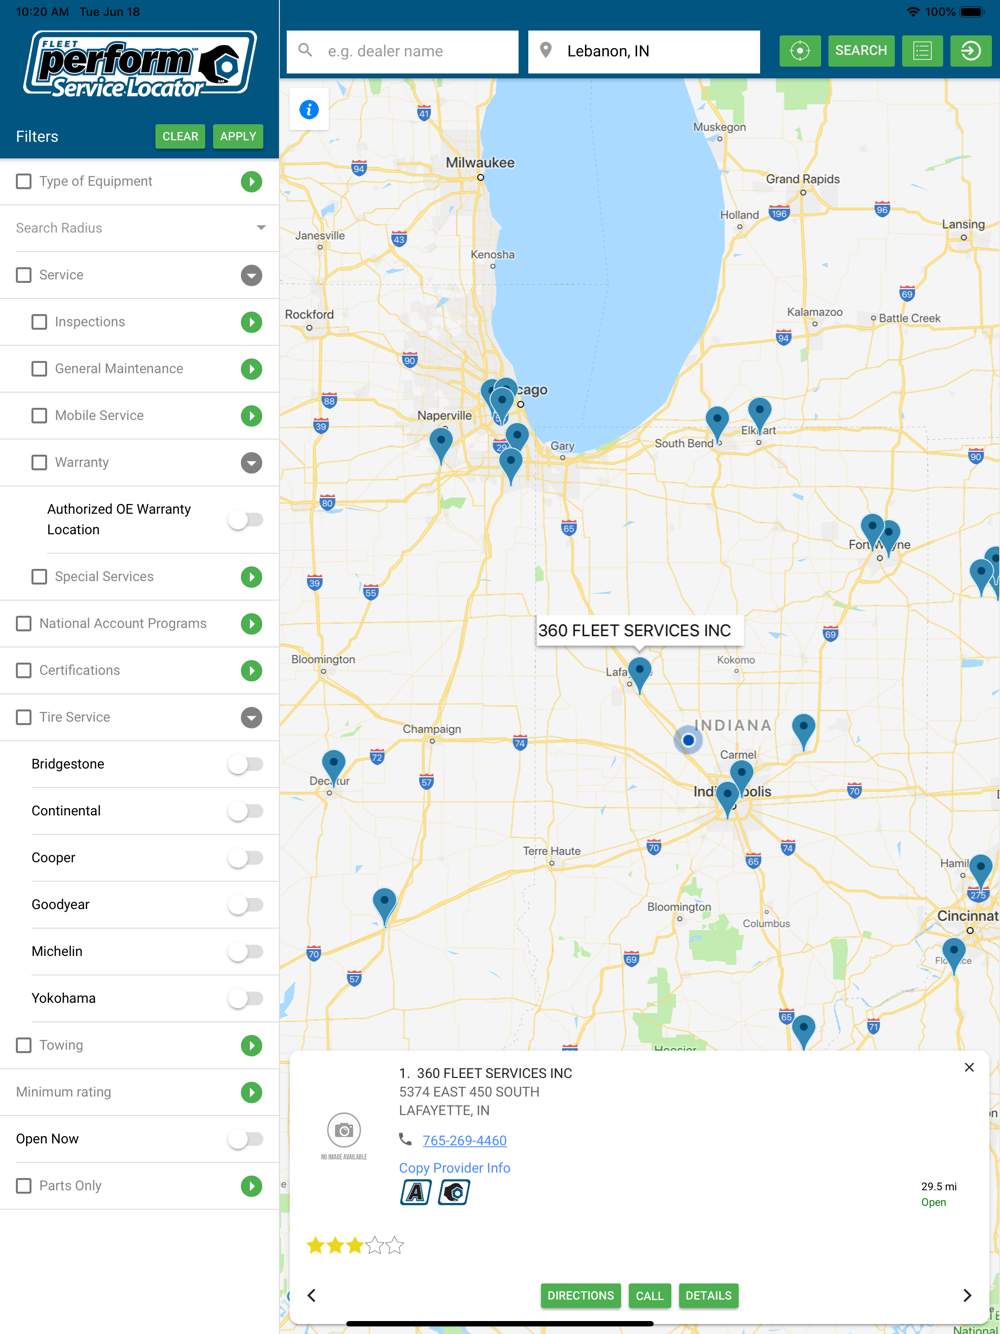
Task: Tap the location pin icon in location field
Action: click(546, 50)
